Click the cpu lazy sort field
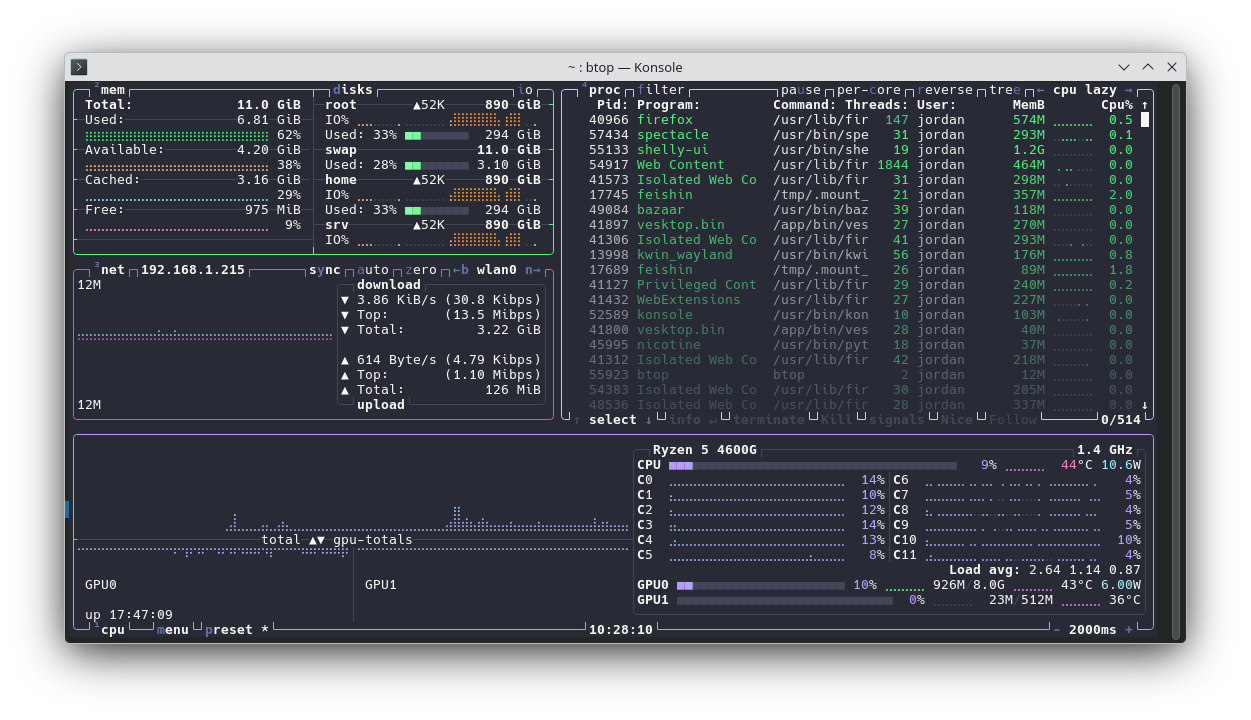The height and width of the screenshot is (720, 1251). pos(1085,90)
